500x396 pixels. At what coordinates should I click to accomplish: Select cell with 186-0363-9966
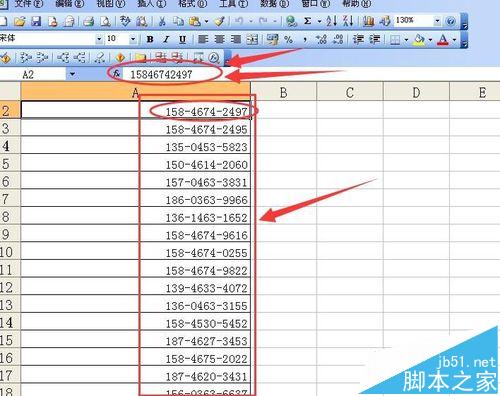click(x=136, y=198)
